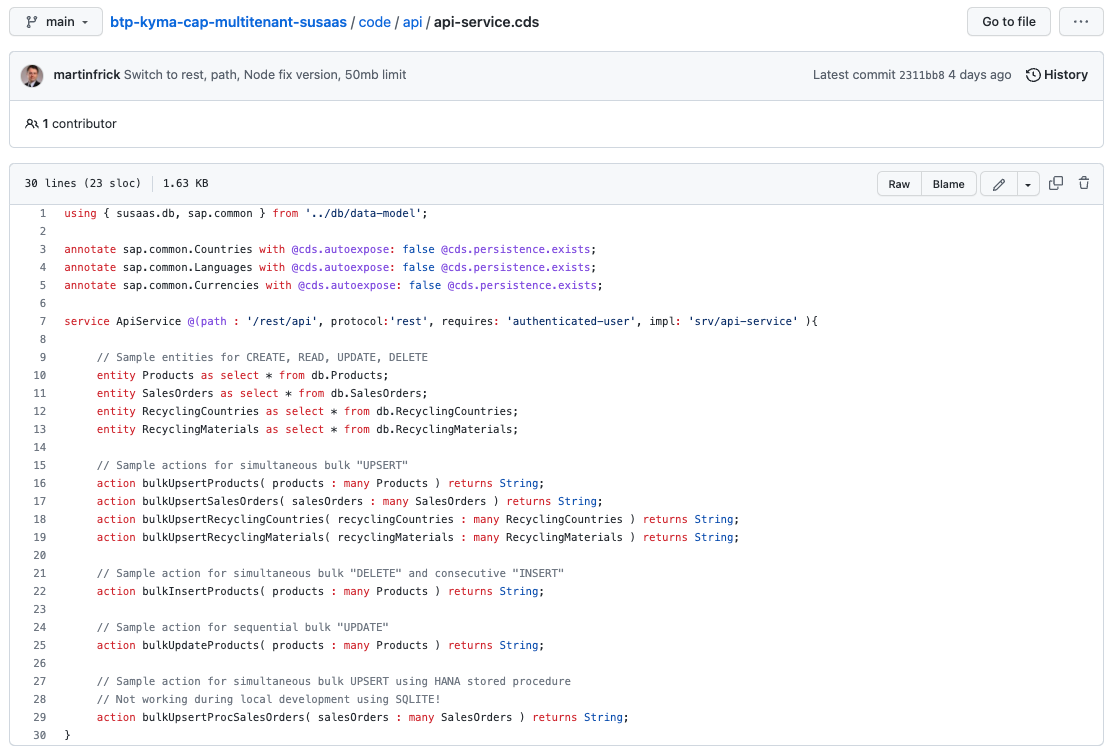This screenshot has width=1110, height=754.
Task: Open martinfrick's avatar image
Action: pyautogui.click(x=32, y=75)
